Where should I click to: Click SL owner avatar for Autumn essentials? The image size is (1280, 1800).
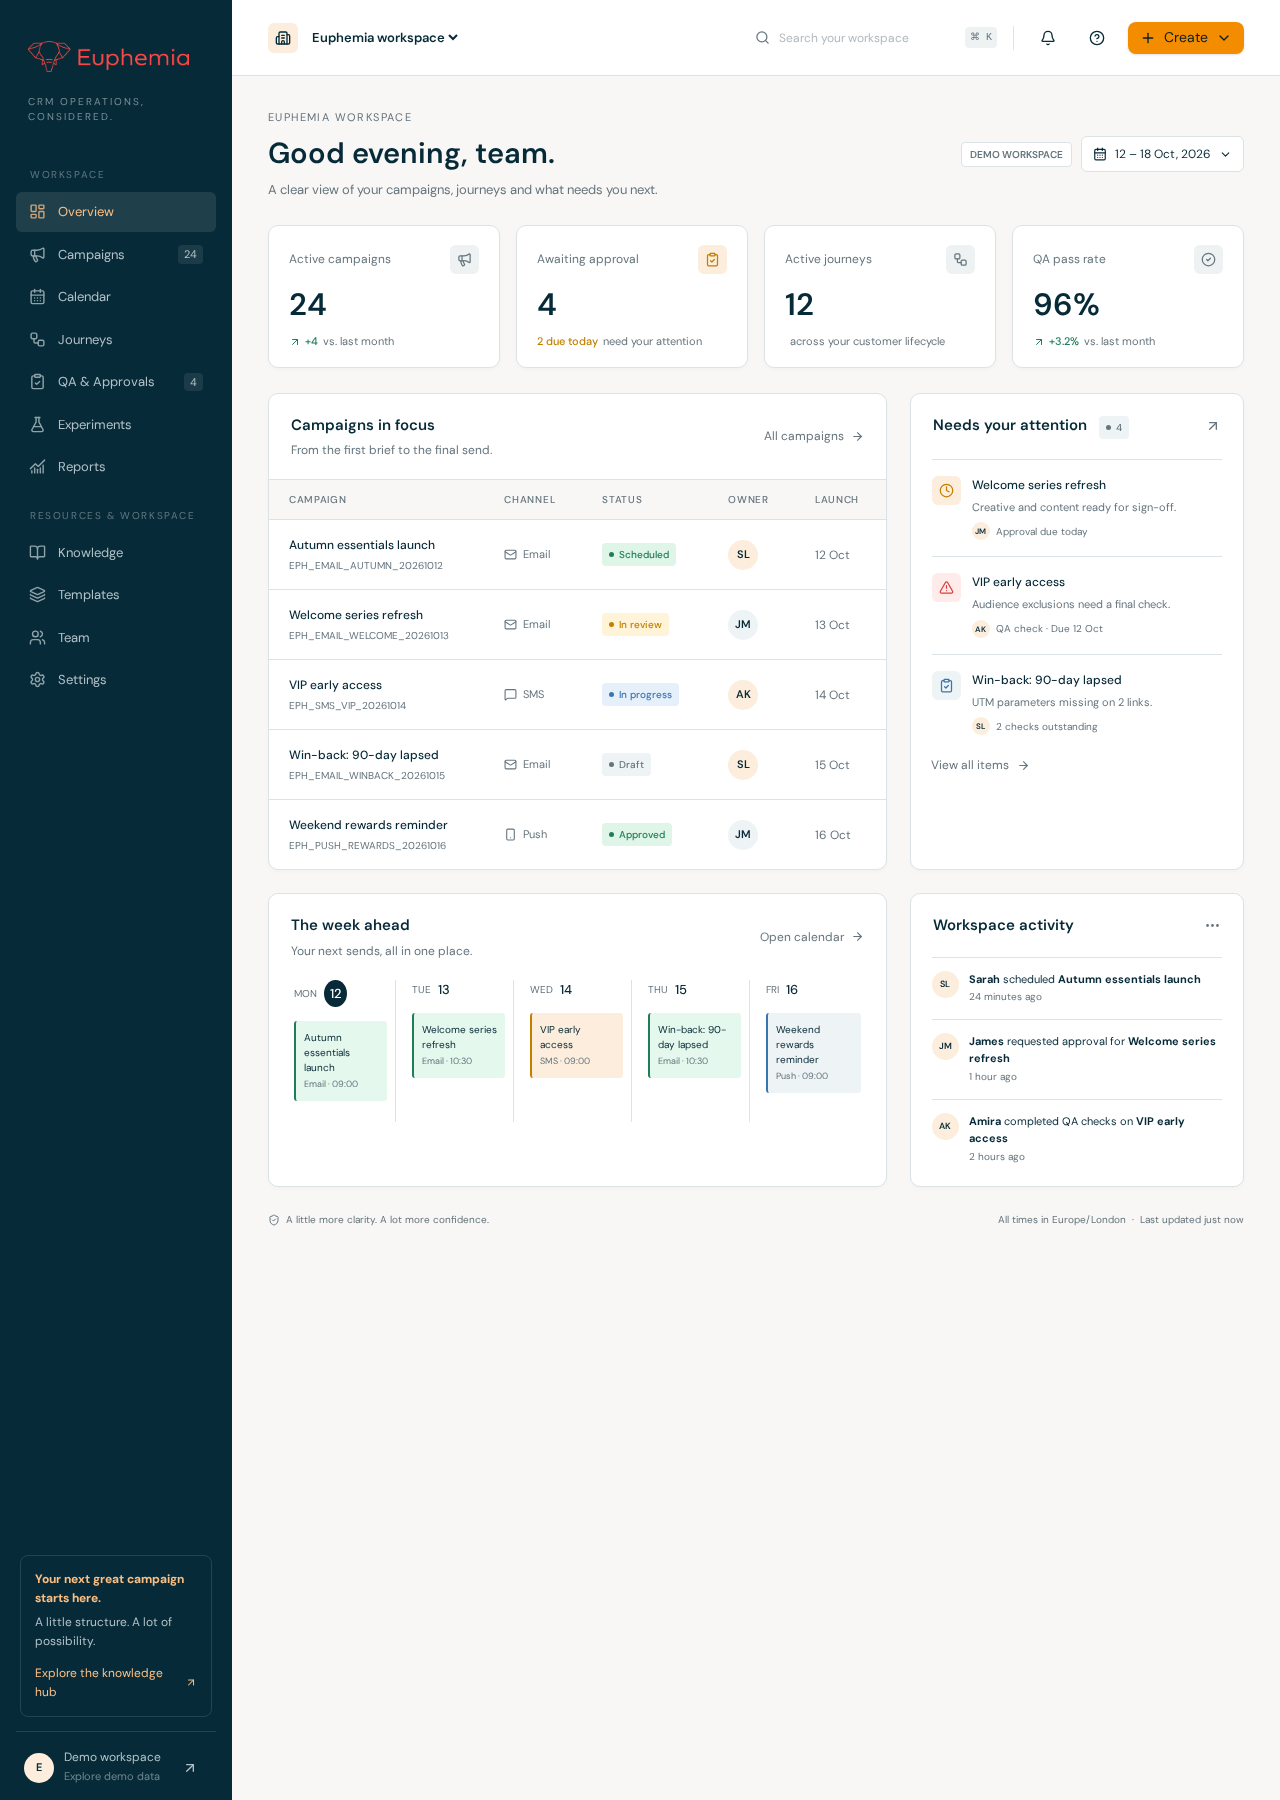743,555
